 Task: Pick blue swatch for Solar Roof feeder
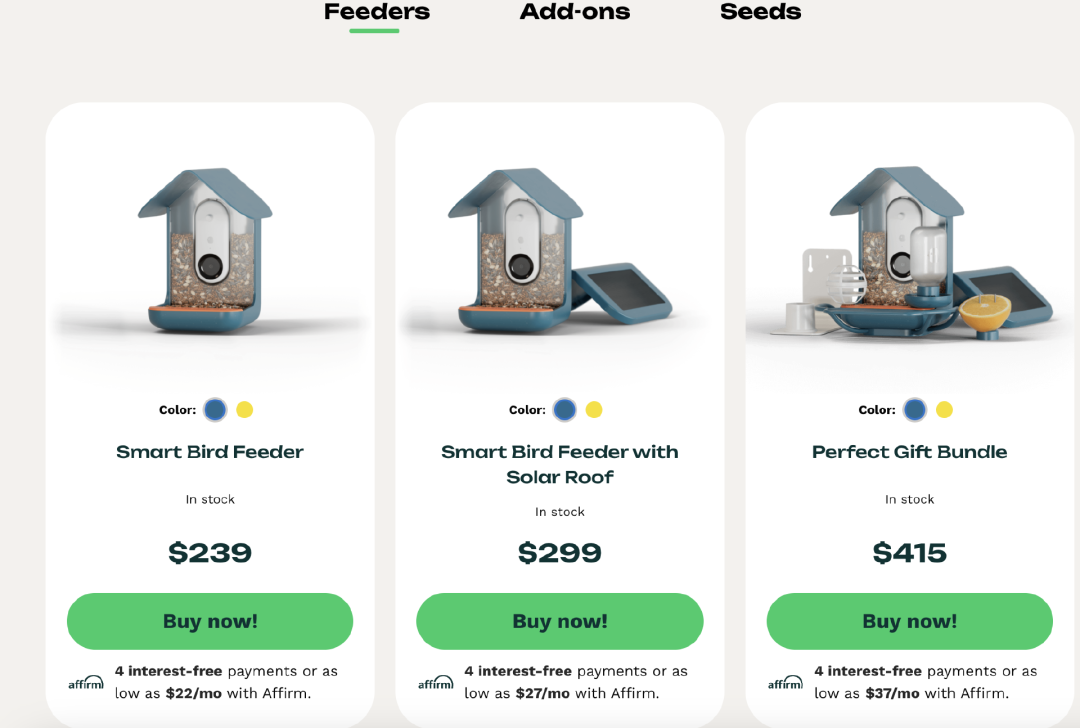(x=565, y=410)
